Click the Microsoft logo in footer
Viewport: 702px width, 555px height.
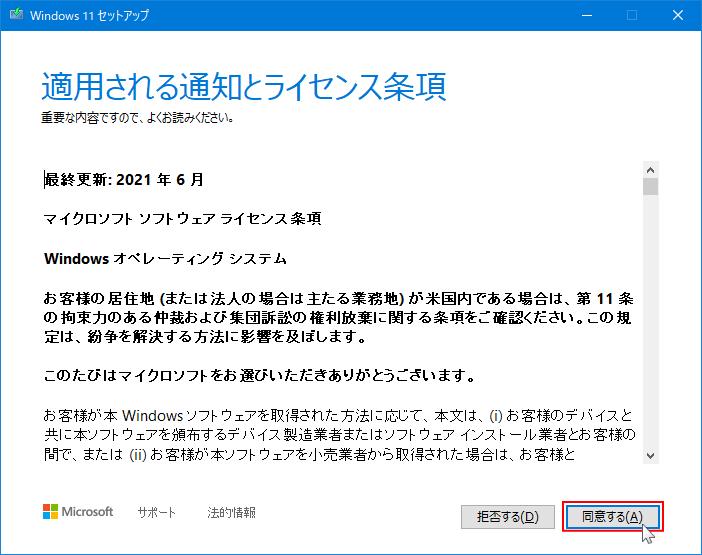pyautogui.click(x=78, y=512)
